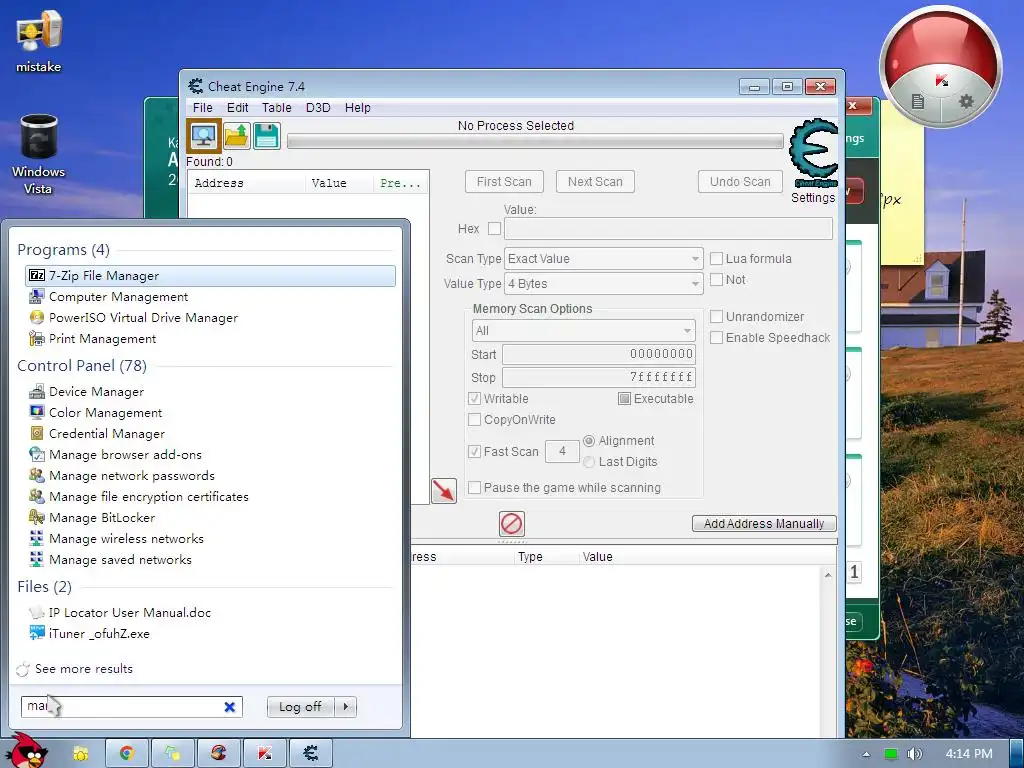
Task: Toggle the Not checkbox
Action: [x=716, y=280]
